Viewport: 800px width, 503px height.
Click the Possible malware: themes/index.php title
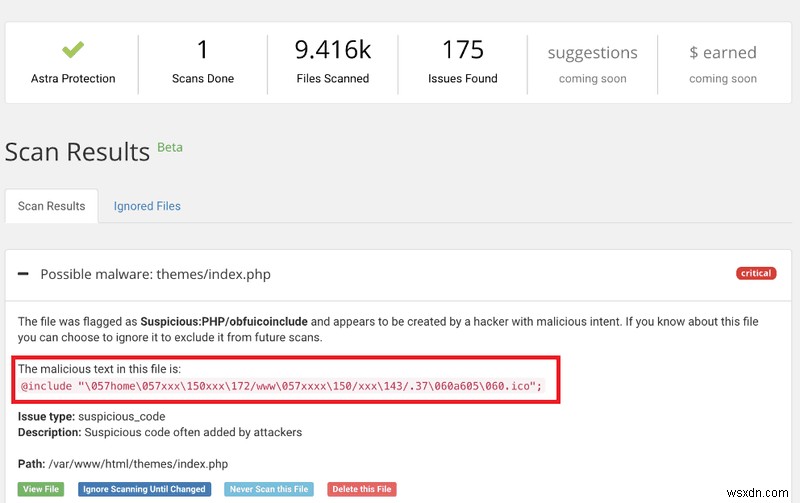(155, 274)
